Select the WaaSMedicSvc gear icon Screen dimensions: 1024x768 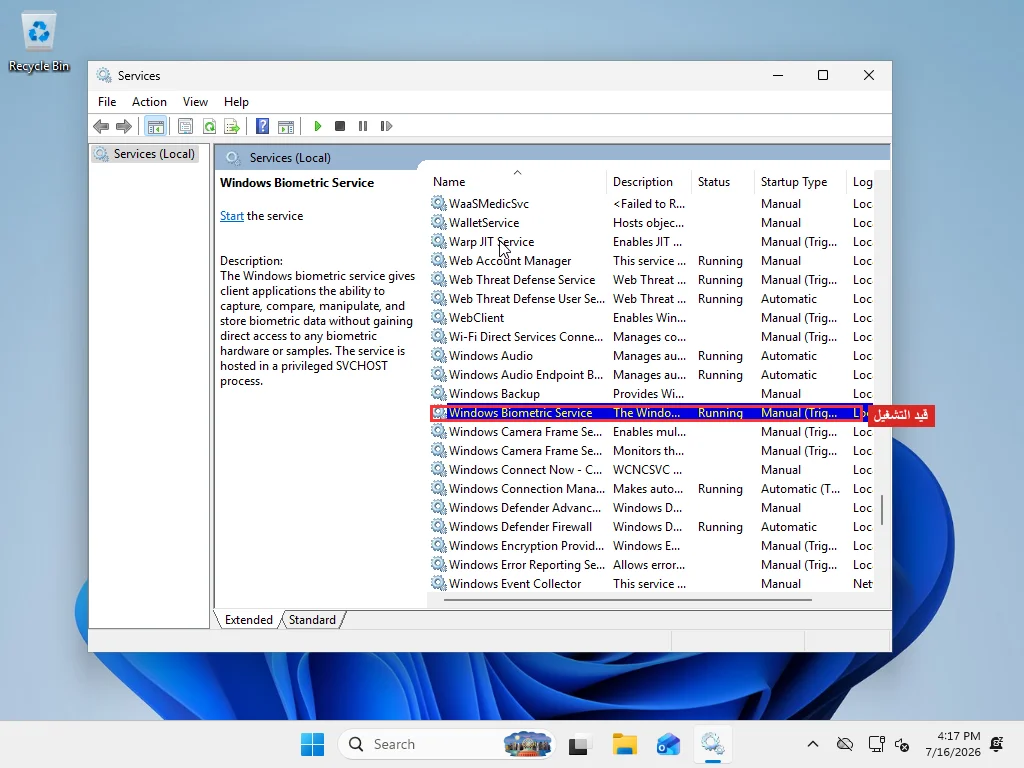pyautogui.click(x=439, y=203)
